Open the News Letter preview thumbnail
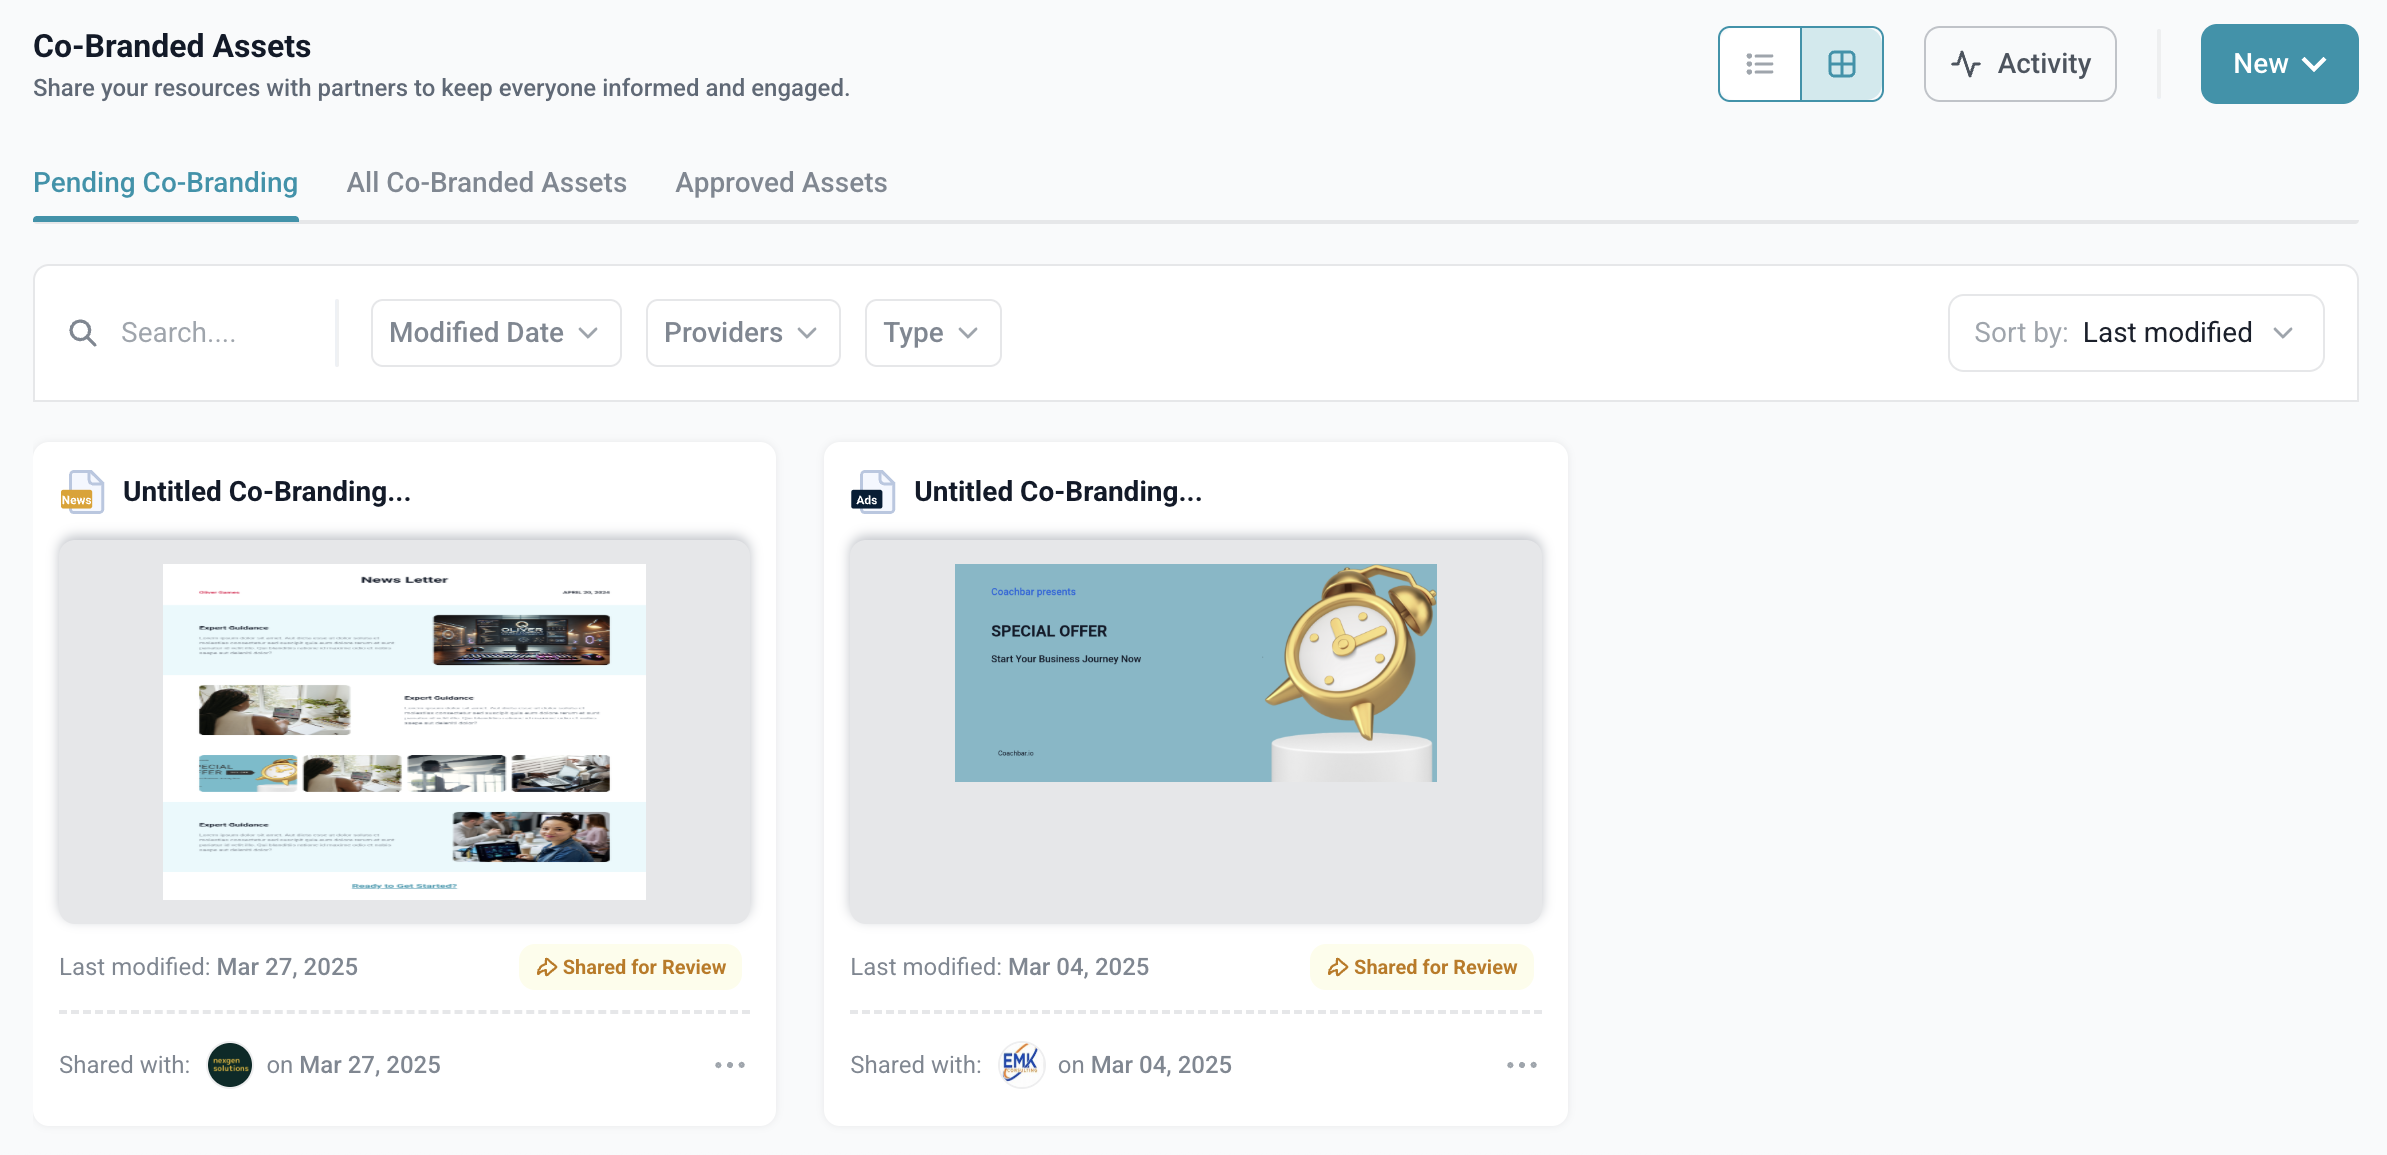 [404, 731]
